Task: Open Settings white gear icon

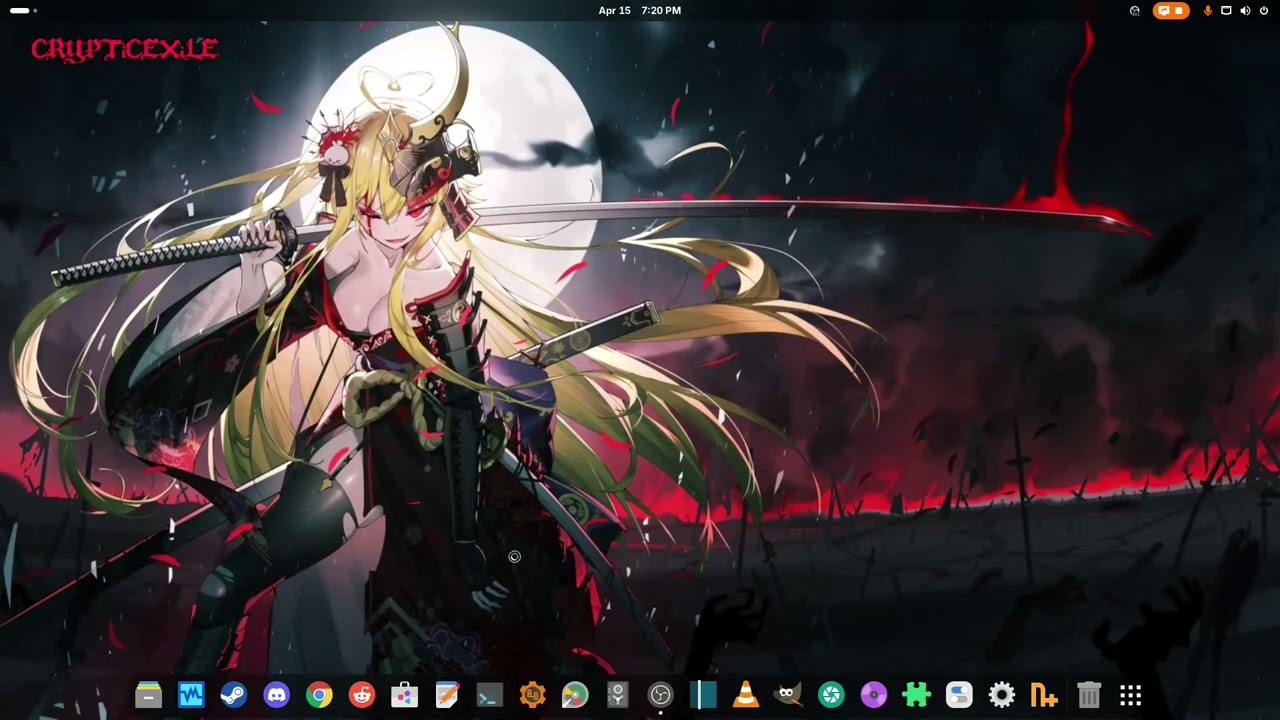Action: (x=1002, y=695)
